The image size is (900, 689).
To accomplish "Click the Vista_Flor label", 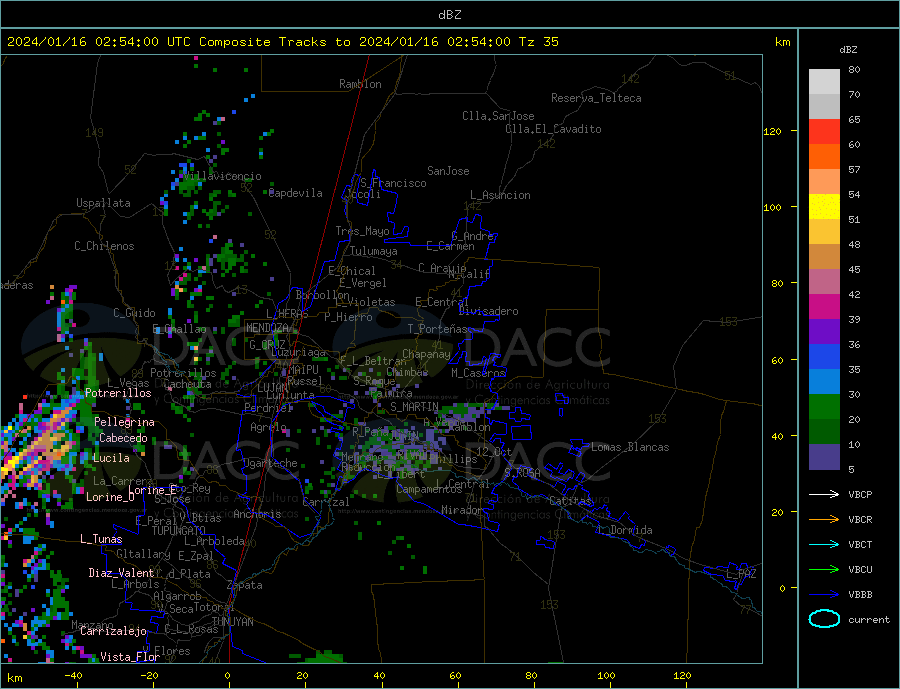I will (130, 656).
